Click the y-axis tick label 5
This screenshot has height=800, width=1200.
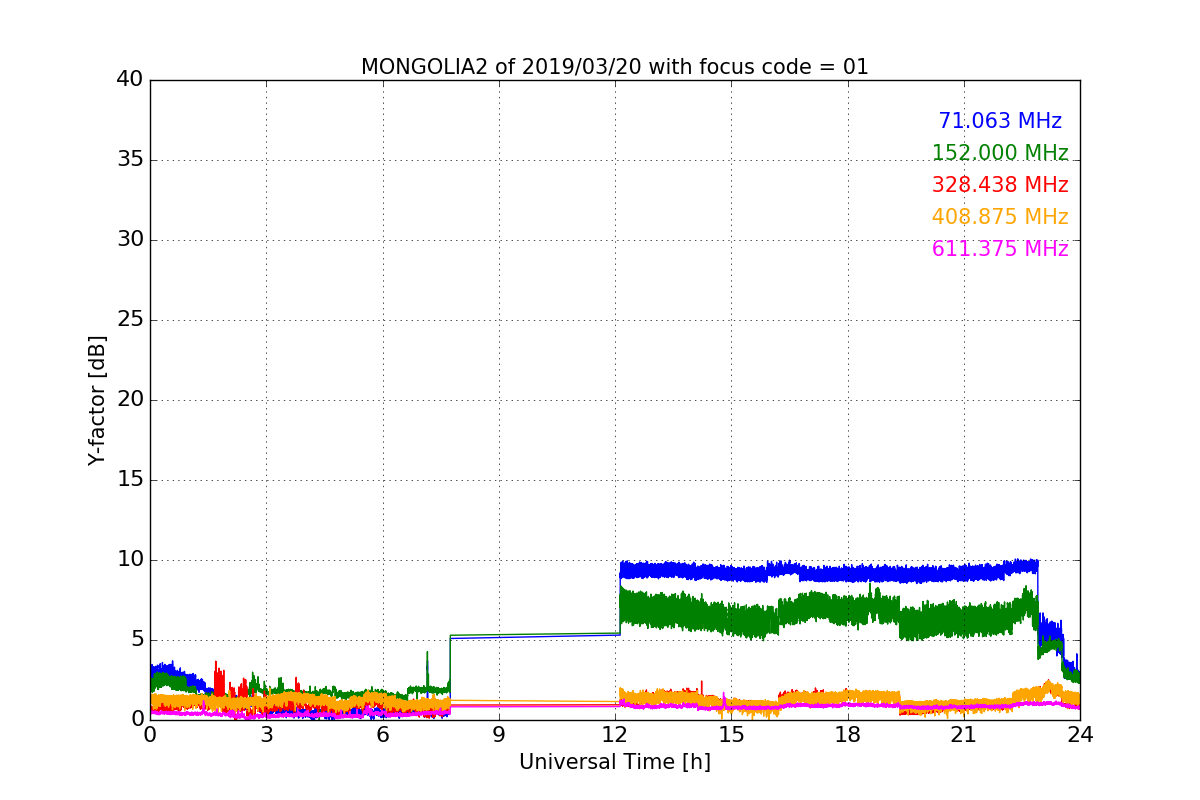[137, 640]
